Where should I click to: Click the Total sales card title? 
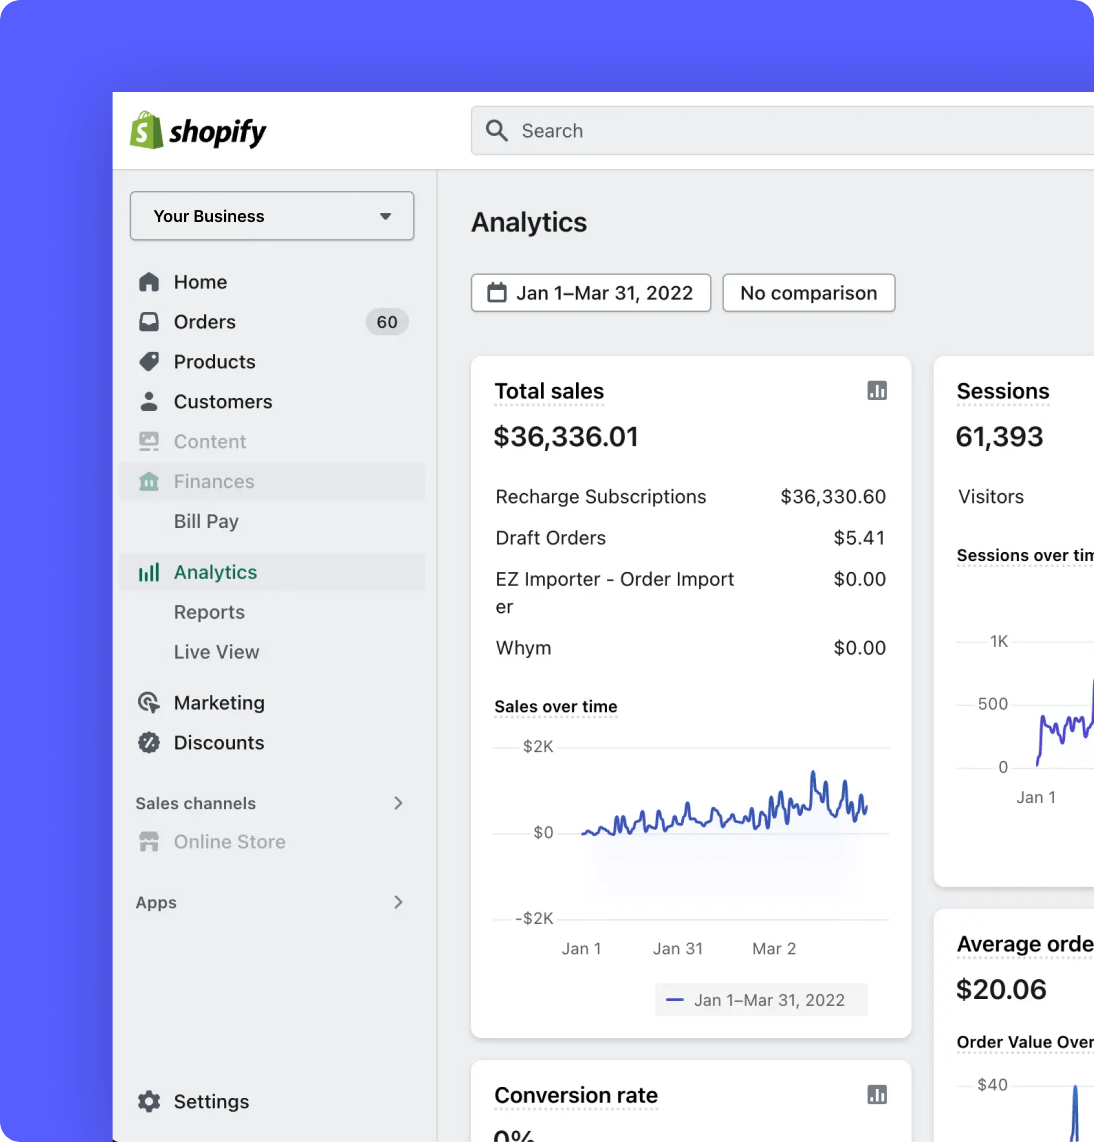(549, 391)
